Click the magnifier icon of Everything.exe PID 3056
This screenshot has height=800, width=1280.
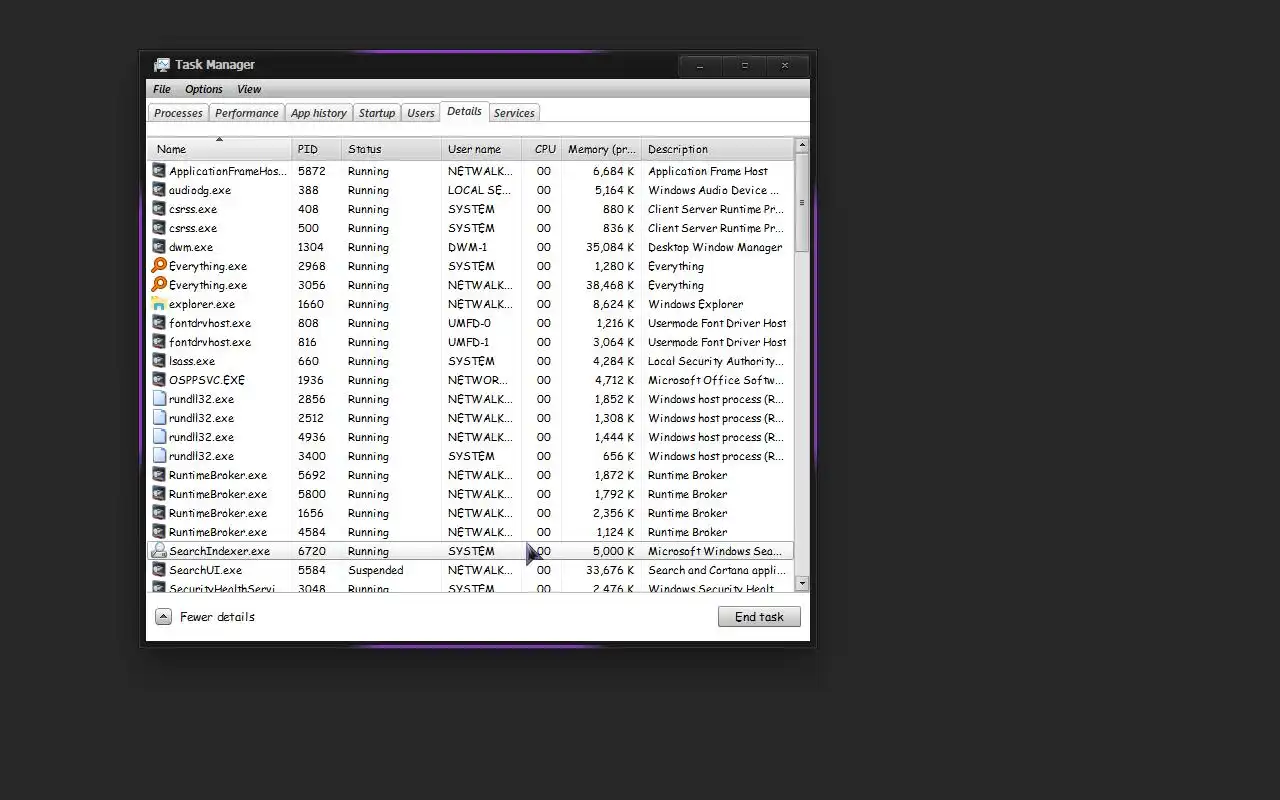(158, 285)
